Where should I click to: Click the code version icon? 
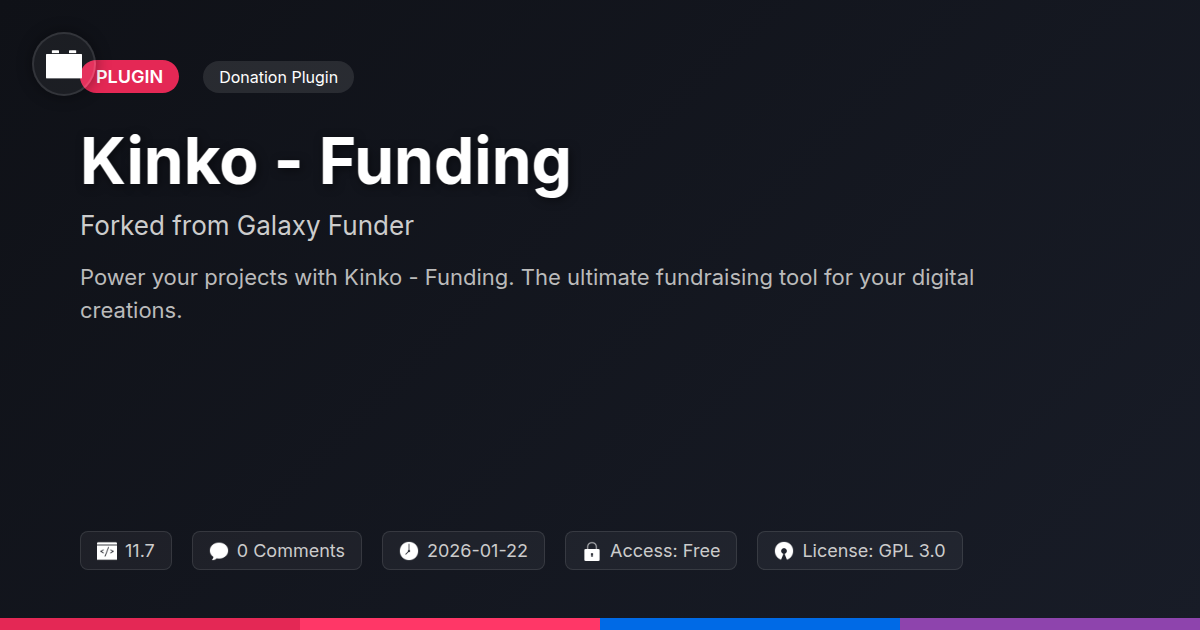(107, 551)
